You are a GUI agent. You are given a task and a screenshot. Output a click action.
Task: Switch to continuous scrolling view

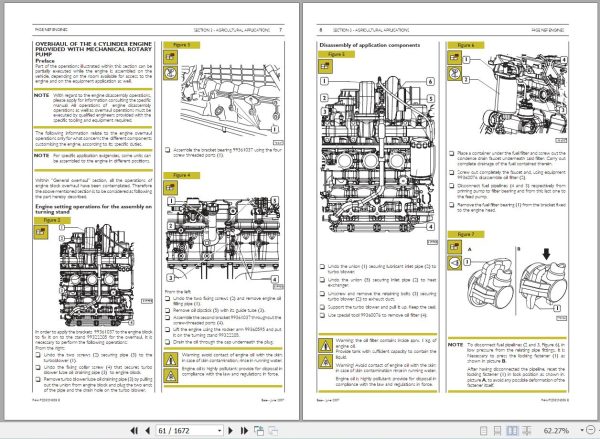tap(497, 431)
